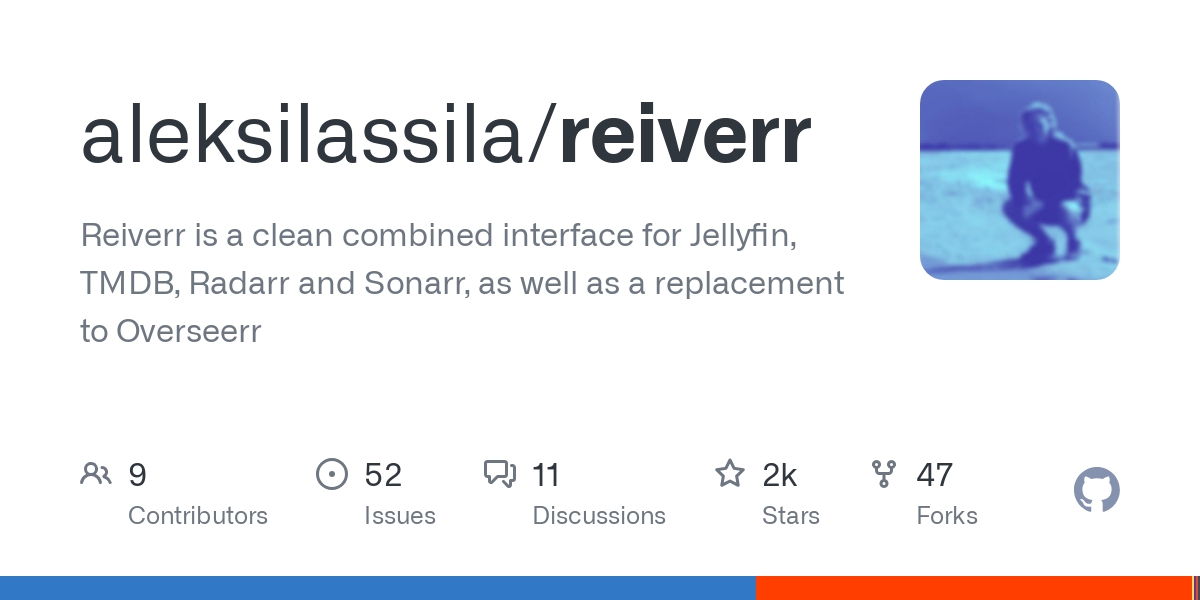Click the GitHub Octocat logo
This screenshot has width=1200, height=600.
1096,491
